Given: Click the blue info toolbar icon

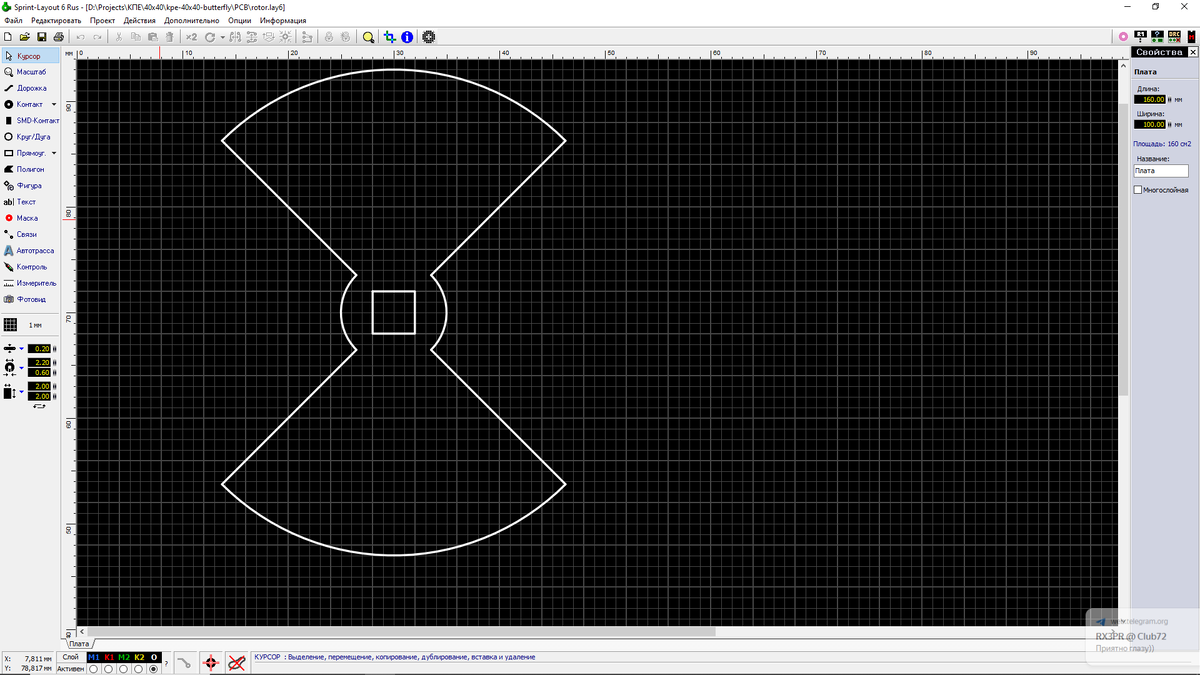Looking at the screenshot, I should coord(407,37).
